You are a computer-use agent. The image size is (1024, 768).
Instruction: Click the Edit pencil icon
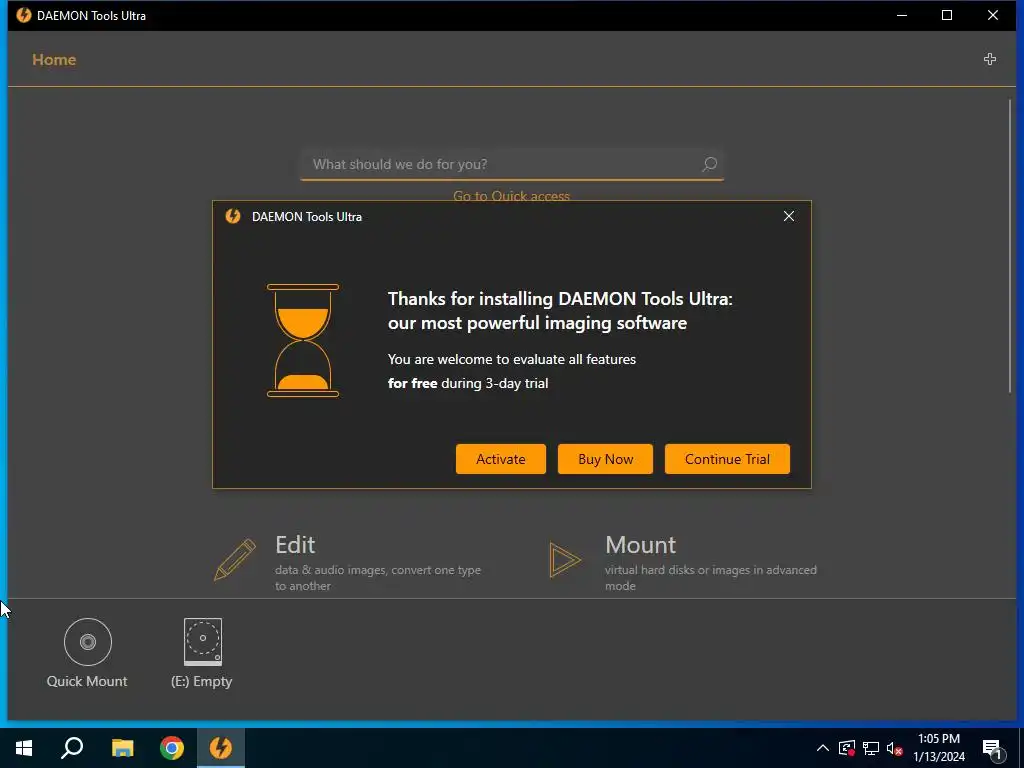(234, 560)
